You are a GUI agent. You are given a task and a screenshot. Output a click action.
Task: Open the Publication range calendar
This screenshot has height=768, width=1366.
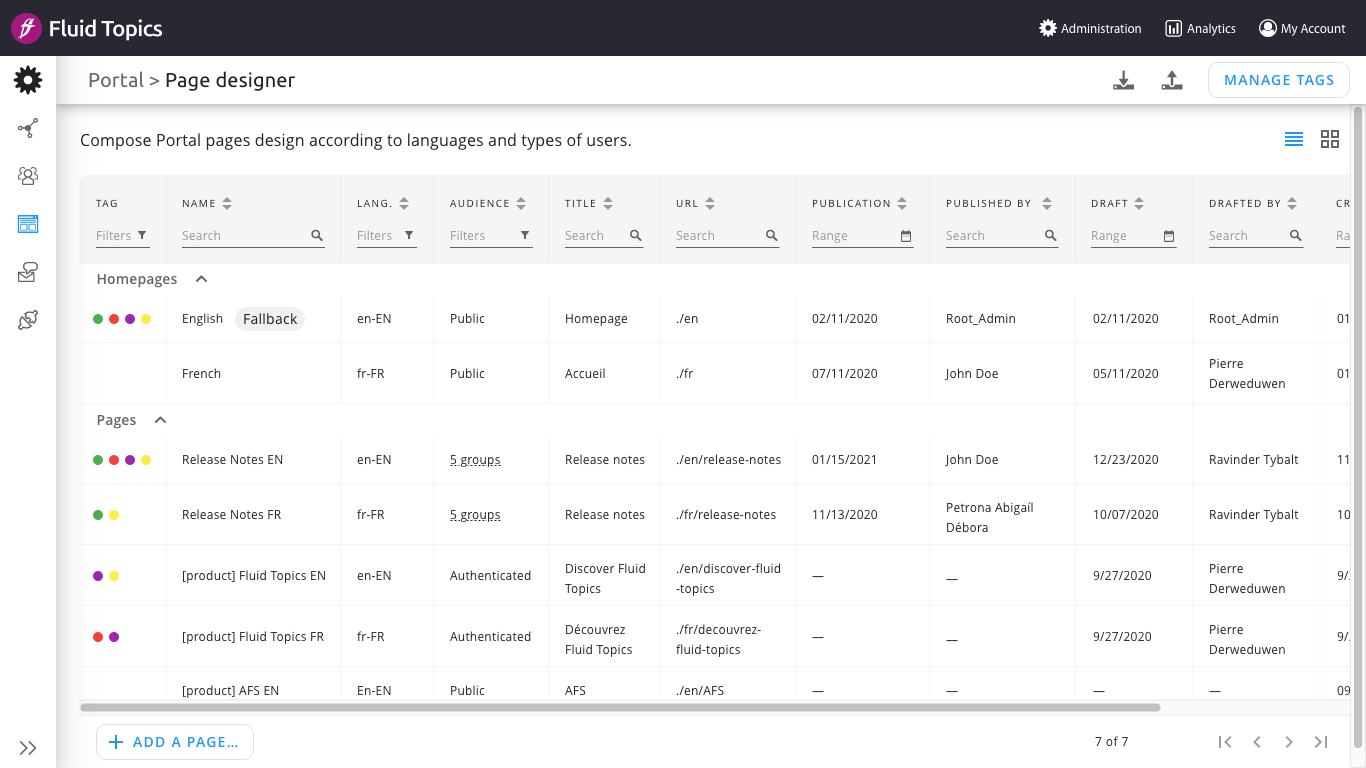[x=906, y=236]
